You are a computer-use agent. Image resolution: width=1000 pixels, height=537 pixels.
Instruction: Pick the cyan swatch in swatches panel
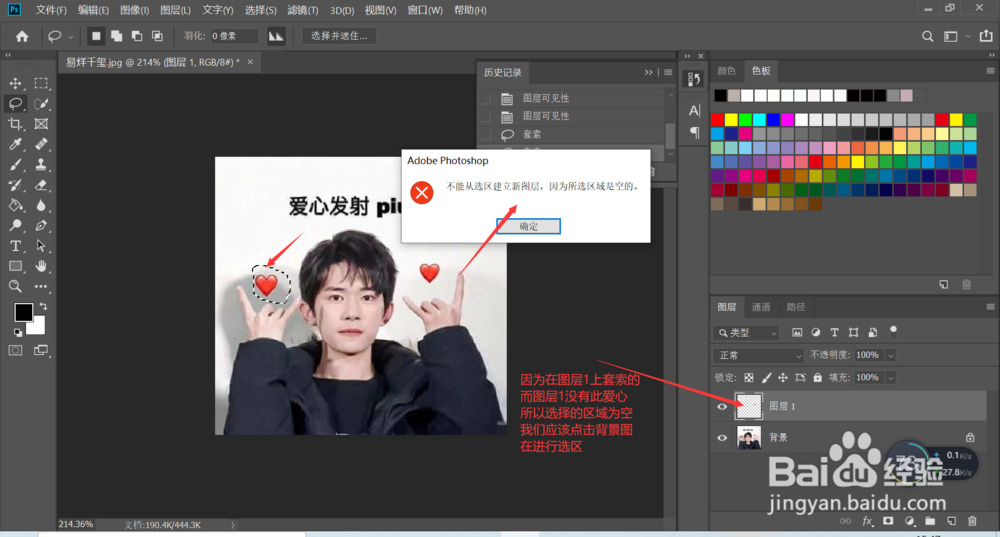coord(759,120)
